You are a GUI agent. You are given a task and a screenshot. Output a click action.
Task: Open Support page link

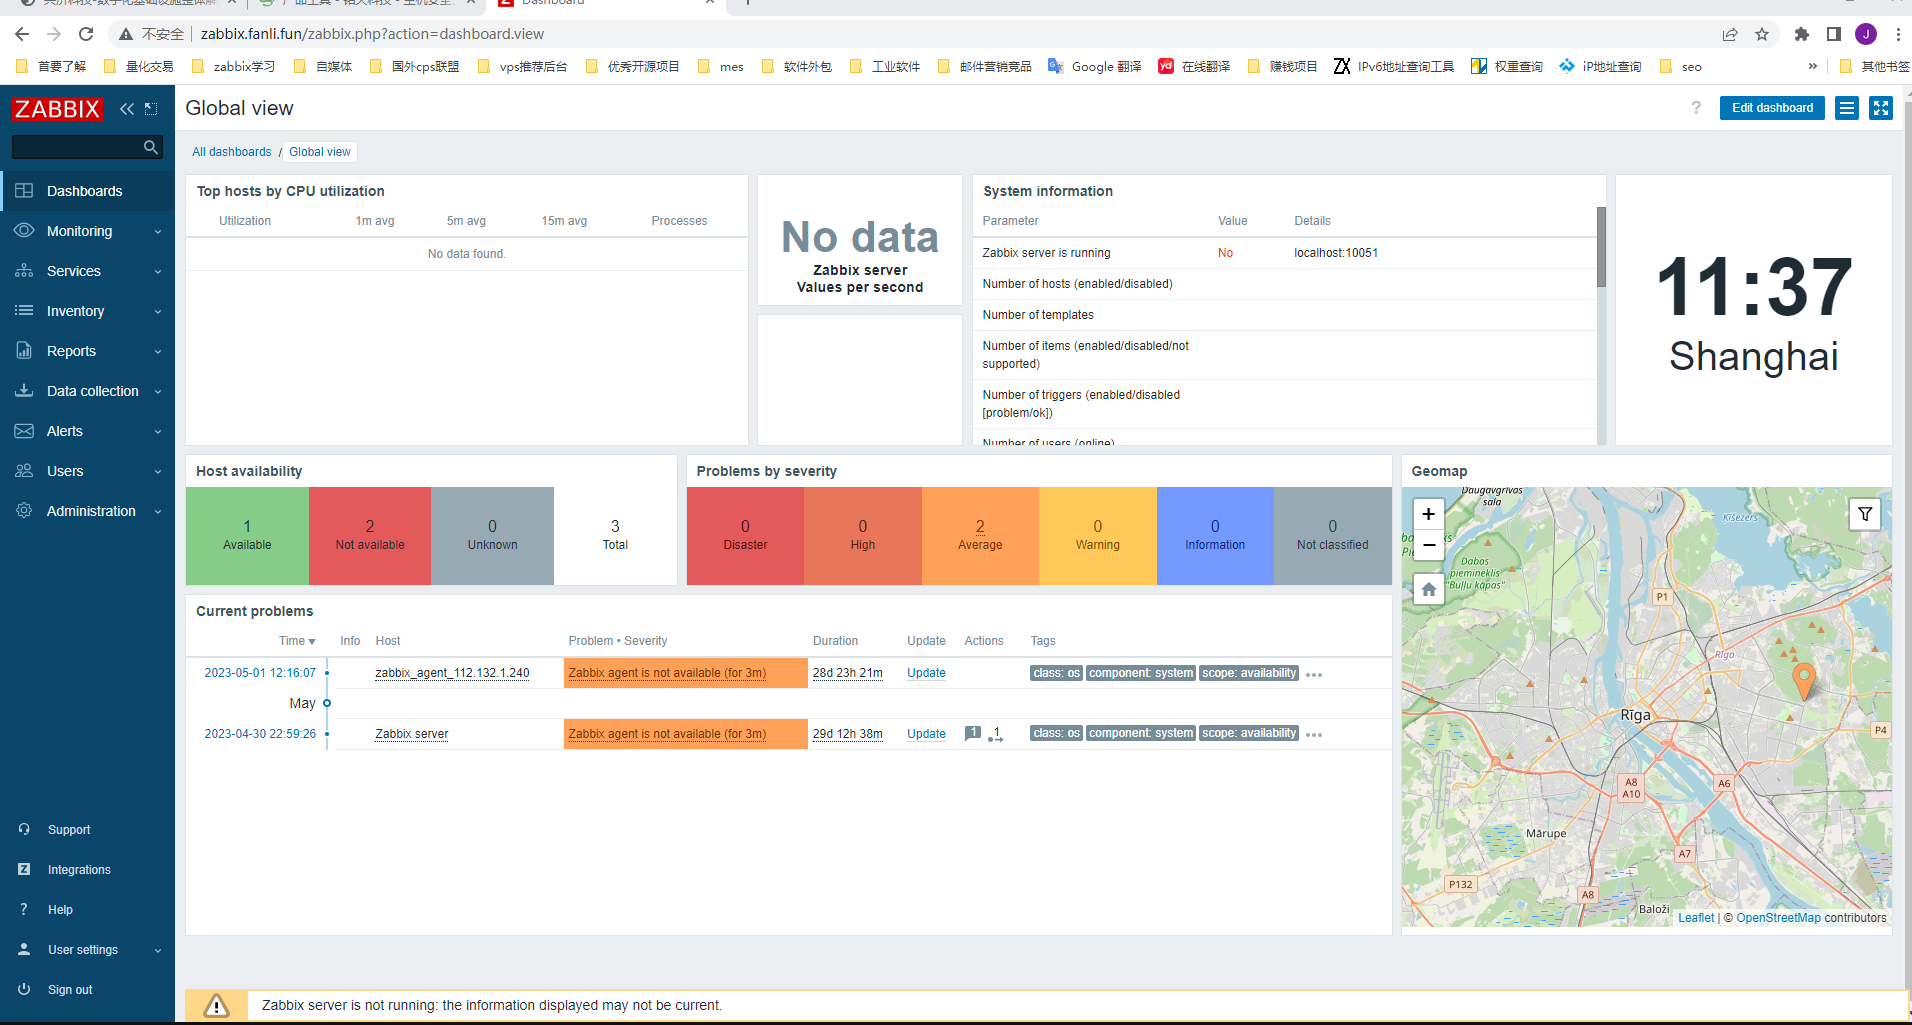pyautogui.click(x=69, y=830)
